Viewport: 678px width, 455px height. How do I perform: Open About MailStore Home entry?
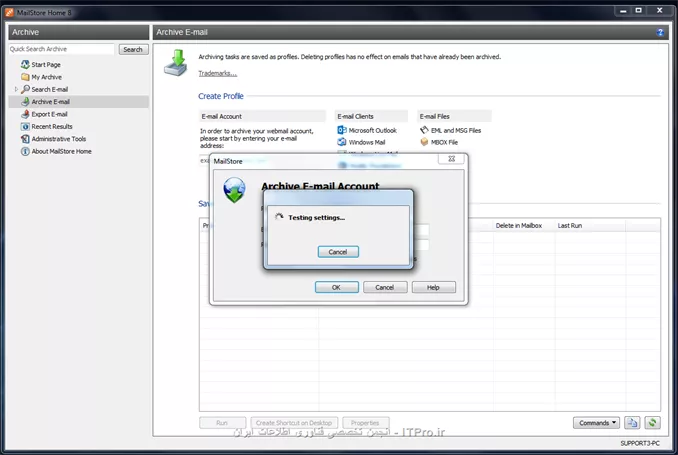click(61, 151)
